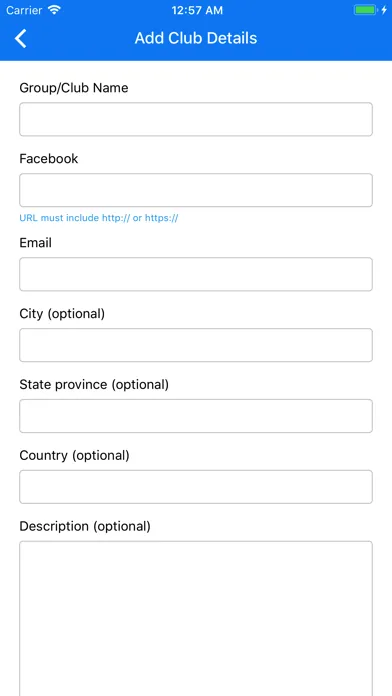Click into the Email text field
Screen dimensions: 392x696
click(196, 274)
